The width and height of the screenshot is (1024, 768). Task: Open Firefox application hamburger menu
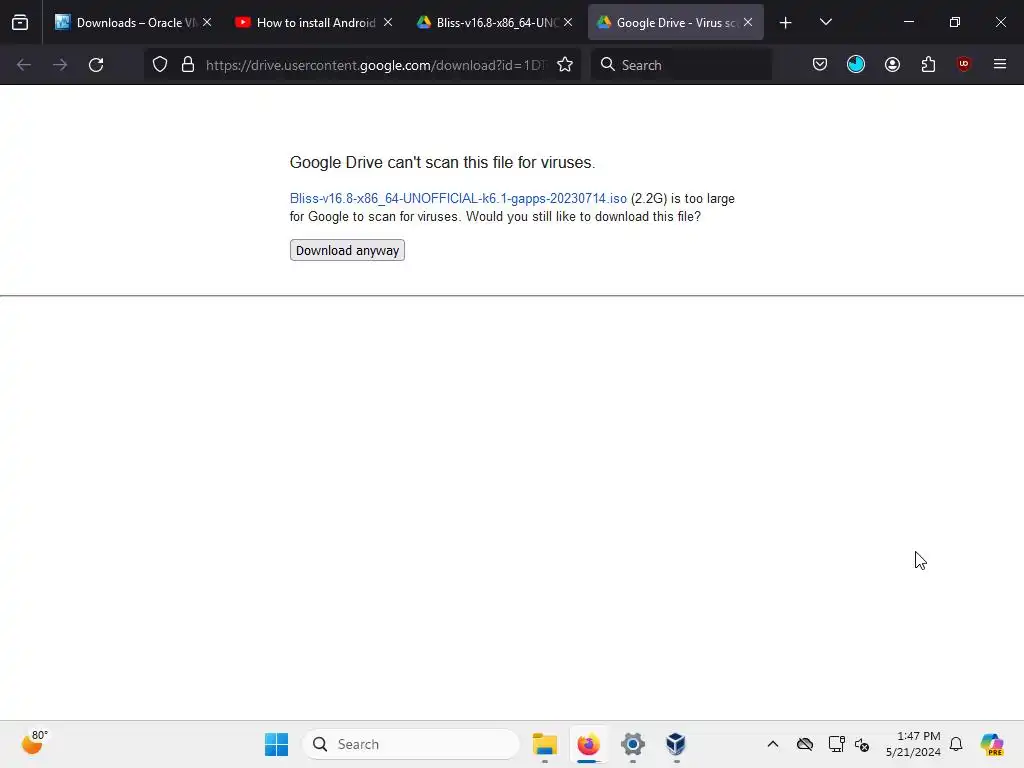point(1000,65)
